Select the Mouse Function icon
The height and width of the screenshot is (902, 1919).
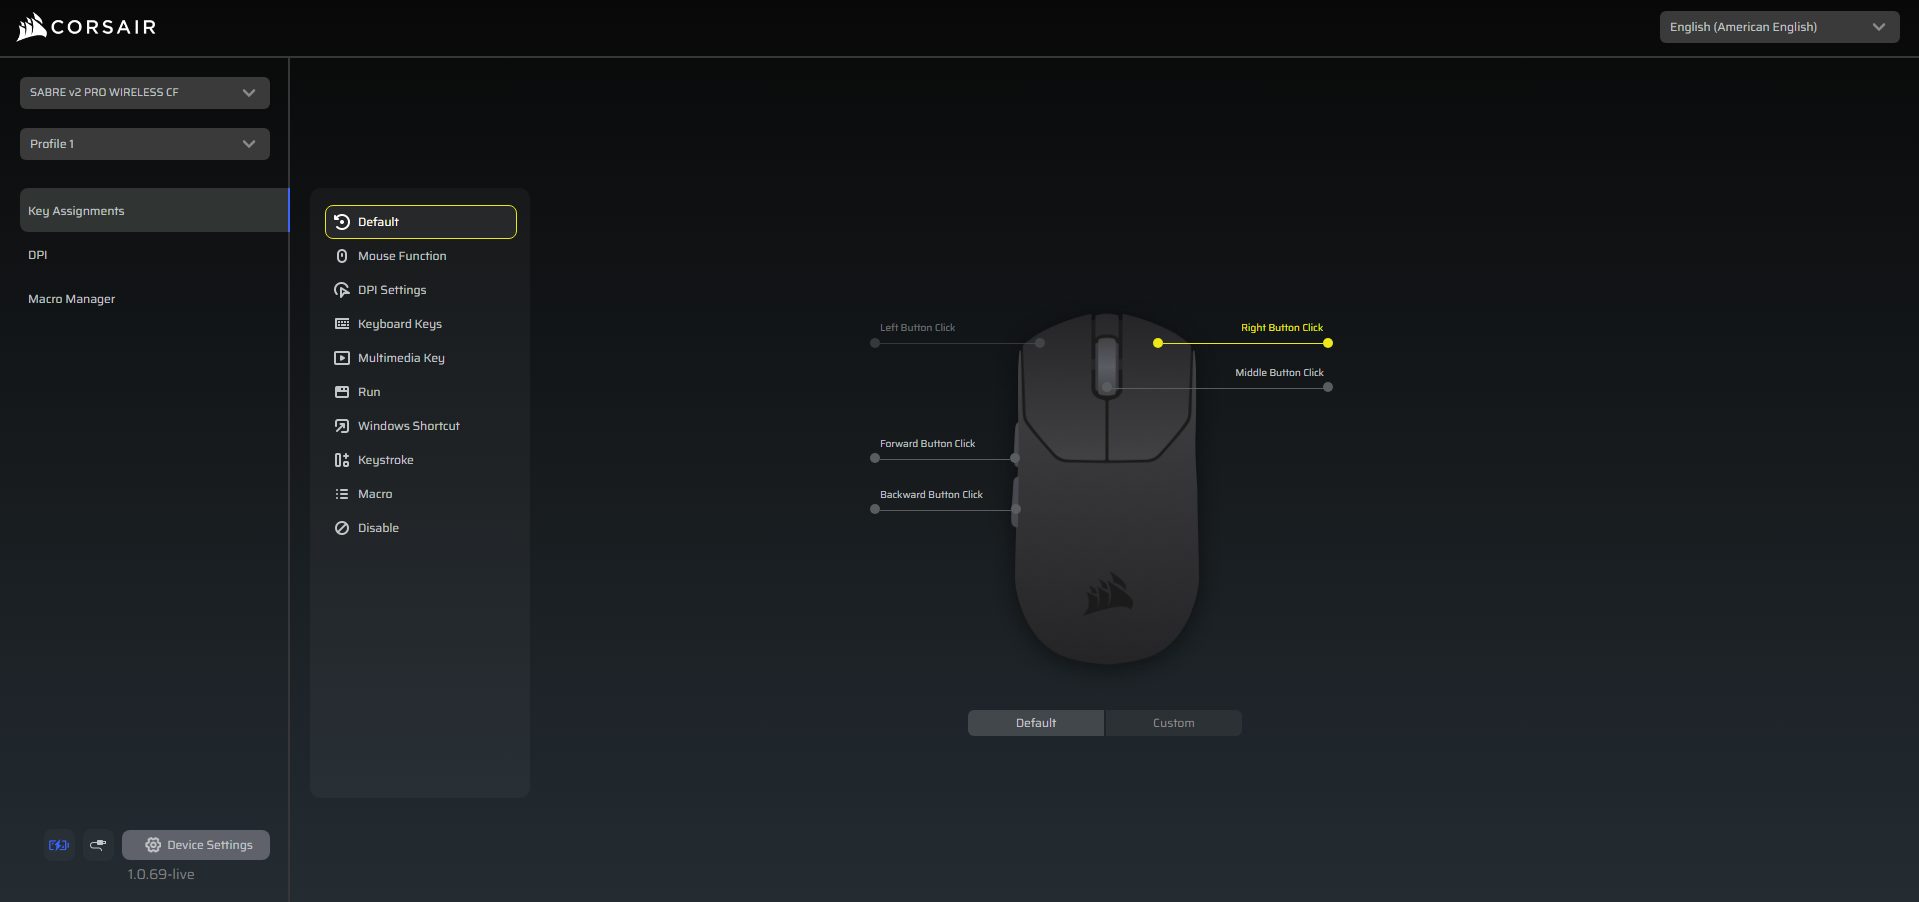342,256
